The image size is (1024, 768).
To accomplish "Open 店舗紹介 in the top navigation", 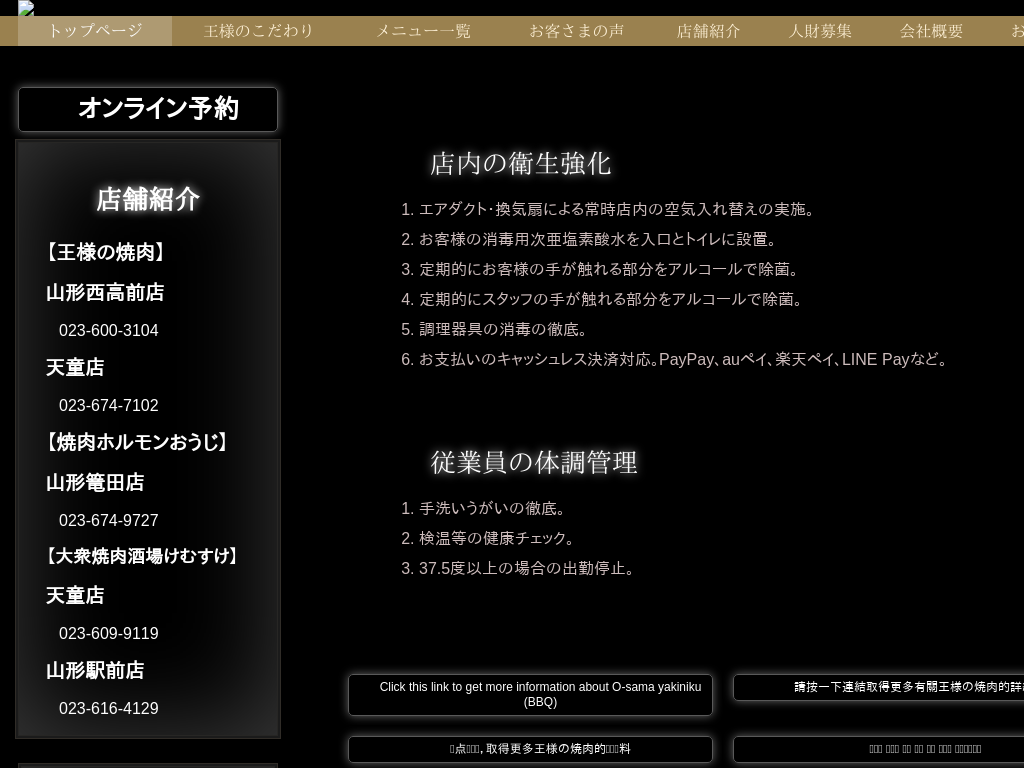I will pyautogui.click(x=708, y=31).
